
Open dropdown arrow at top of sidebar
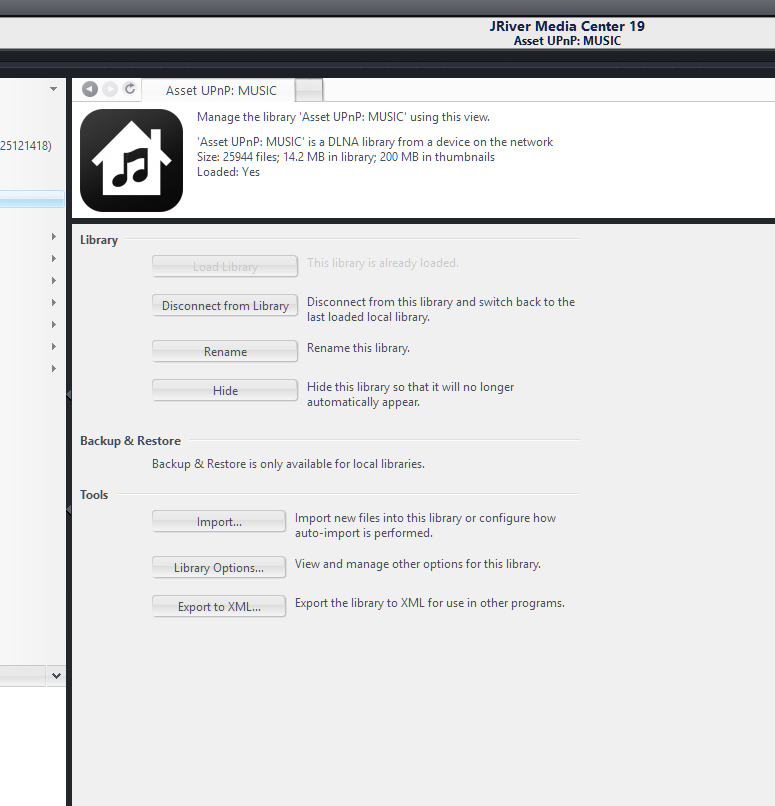coord(53,89)
